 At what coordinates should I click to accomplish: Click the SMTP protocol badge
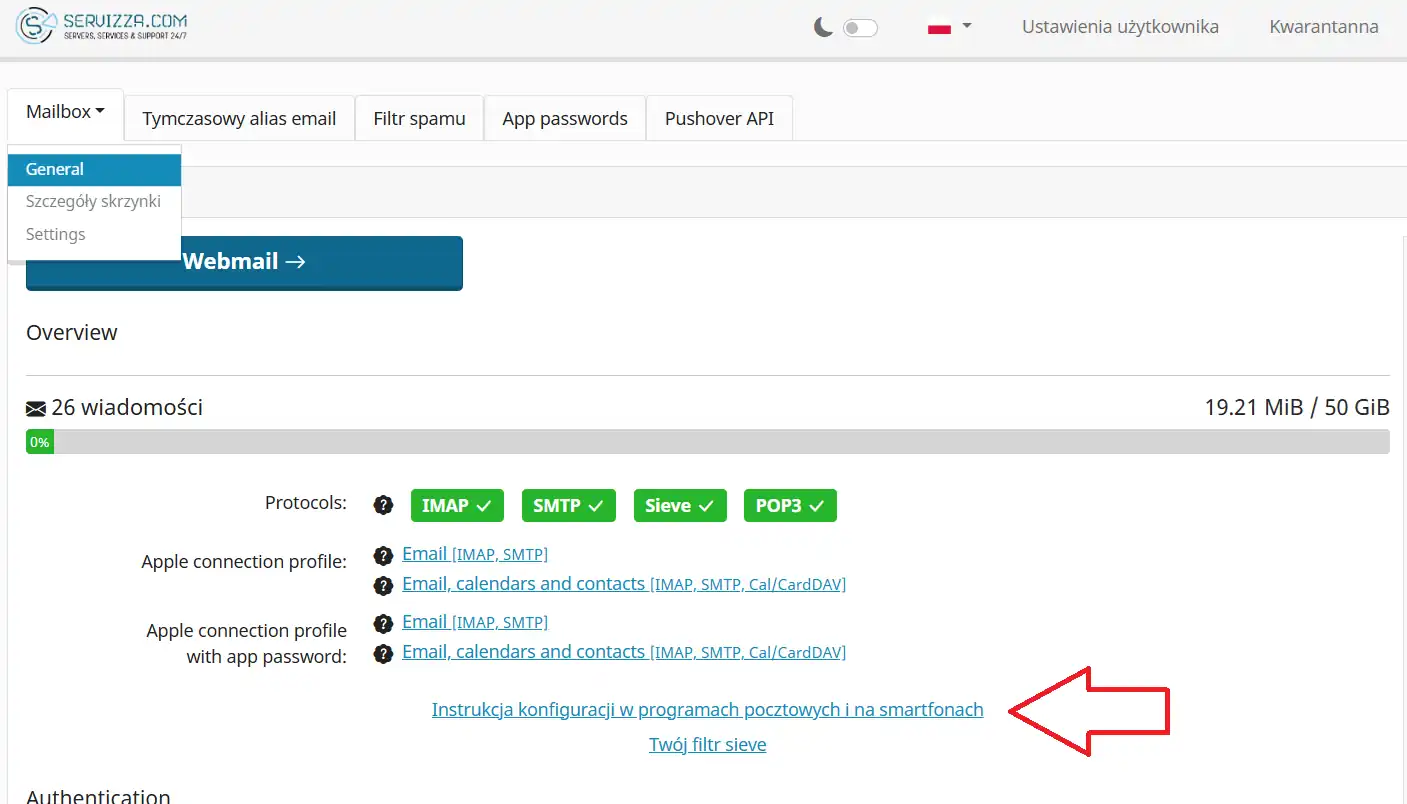tap(569, 506)
